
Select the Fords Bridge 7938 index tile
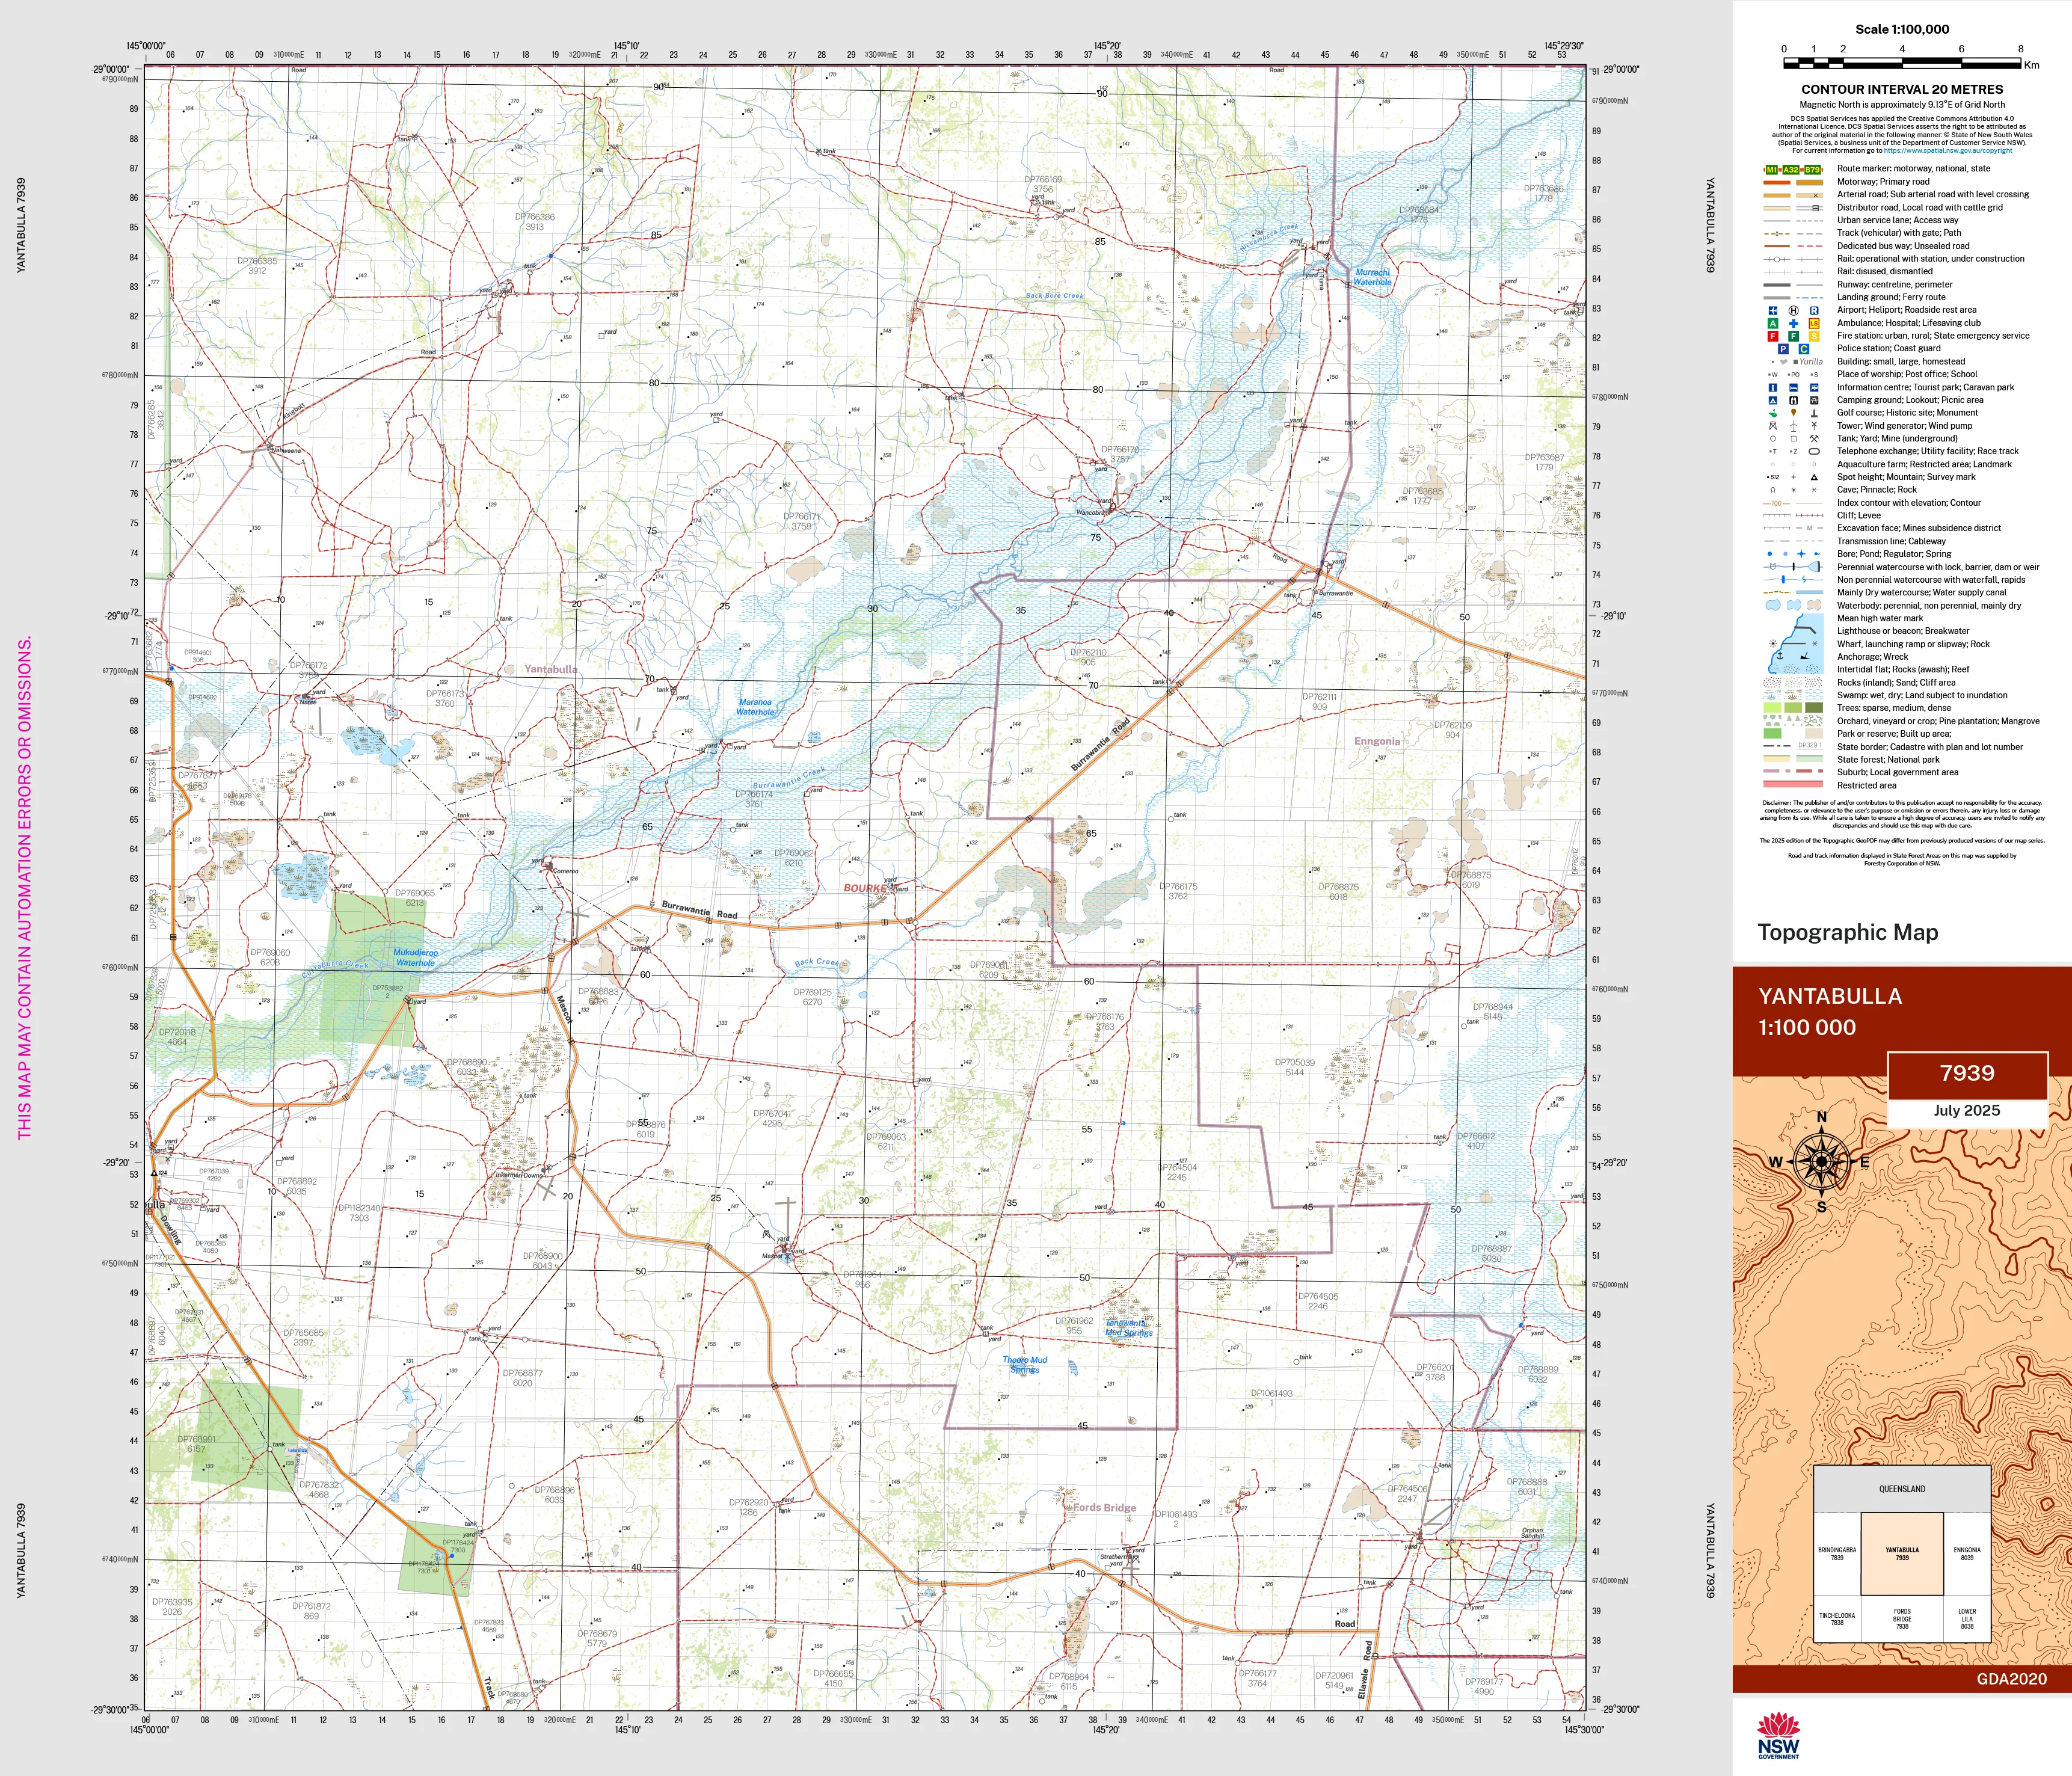pyautogui.click(x=1902, y=1618)
